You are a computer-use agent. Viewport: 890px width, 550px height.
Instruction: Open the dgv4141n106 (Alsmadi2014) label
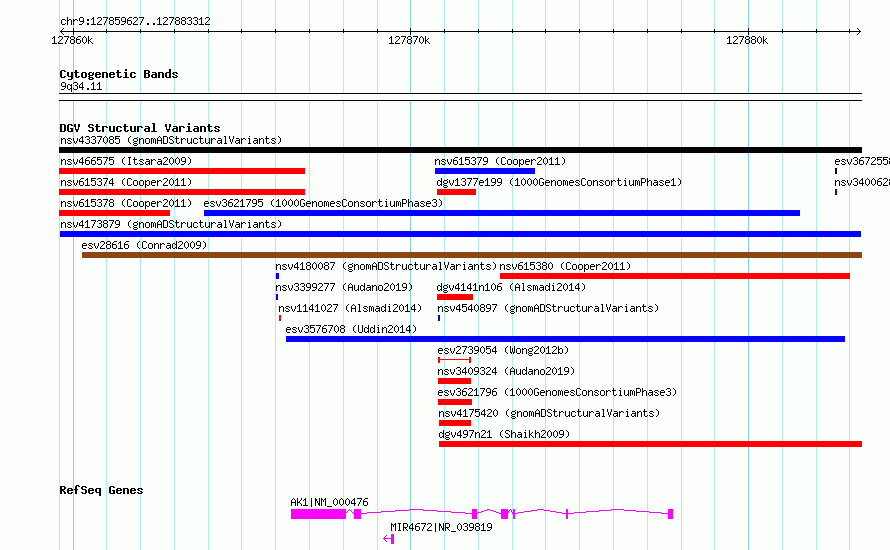coord(511,287)
